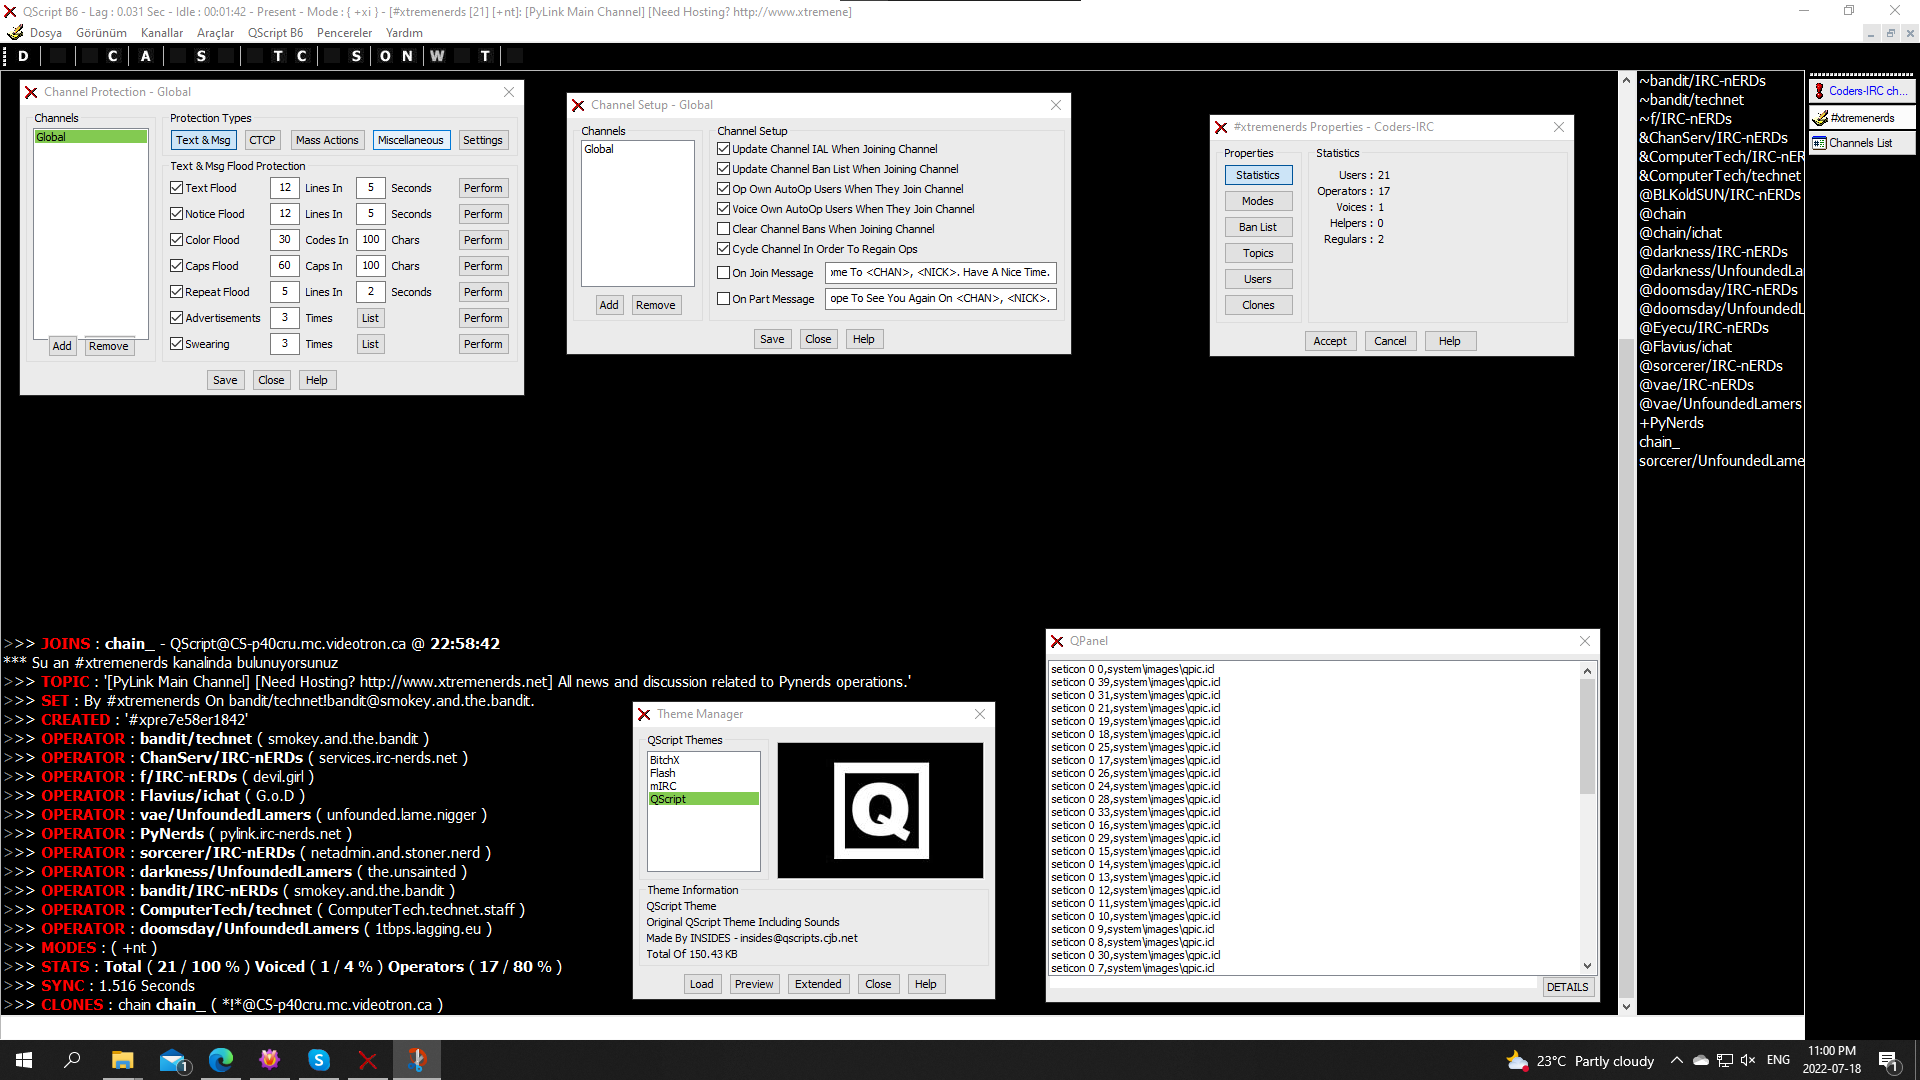Image resolution: width=1920 pixels, height=1080 pixels.
Task: Enable the On Join Message checkbox
Action: tap(724, 273)
